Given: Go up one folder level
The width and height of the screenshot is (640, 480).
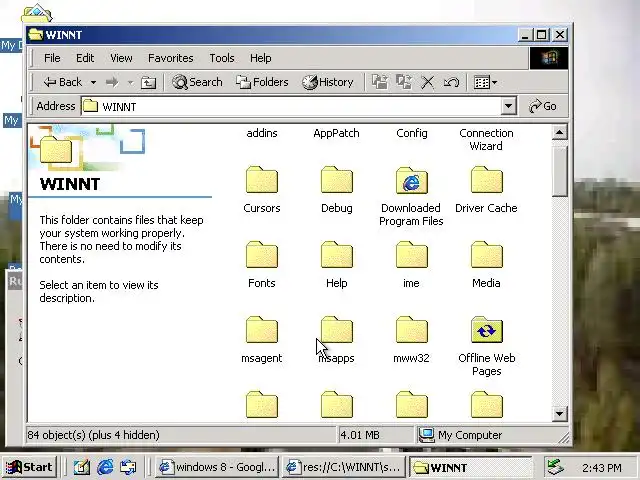Looking at the screenshot, I should pos(148,82).
